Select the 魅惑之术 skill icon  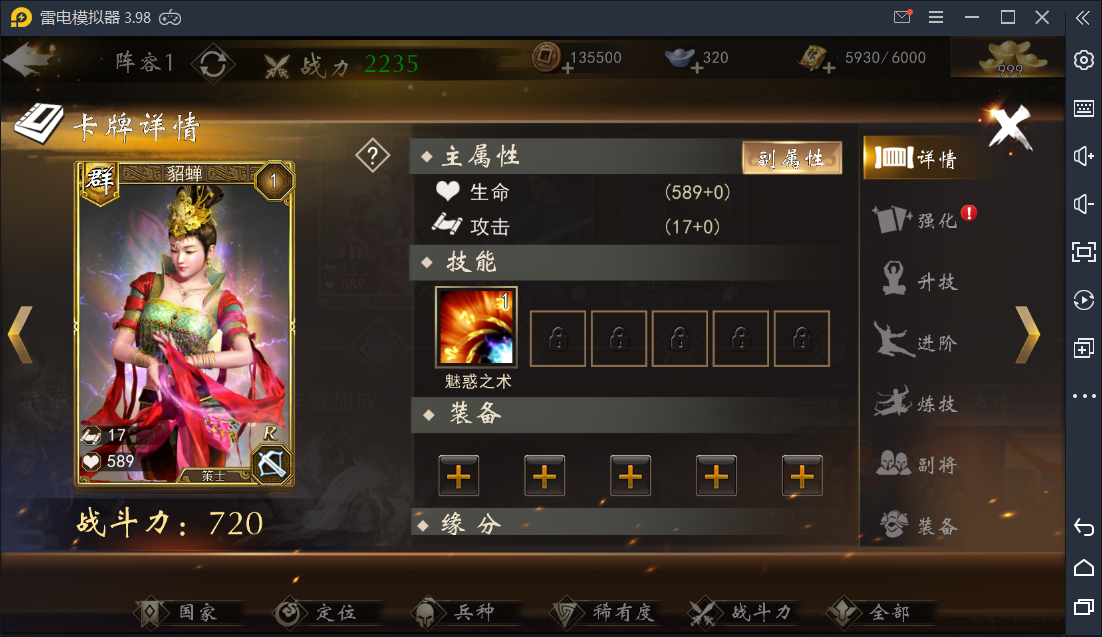[477, 327]
